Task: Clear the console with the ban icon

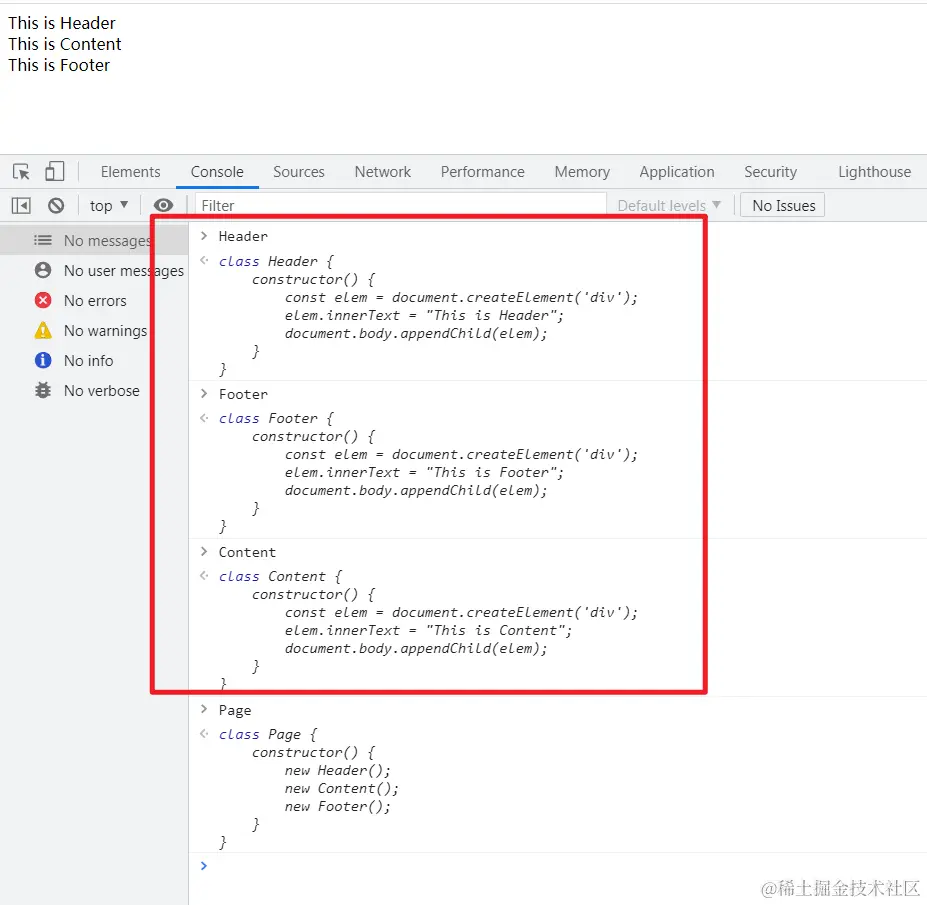Action: (56, 206)
